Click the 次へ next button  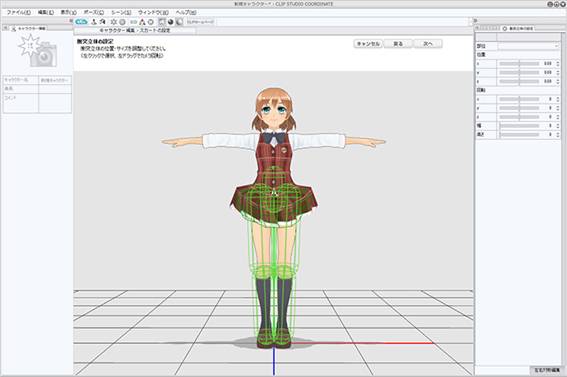[x=428, y=44]
